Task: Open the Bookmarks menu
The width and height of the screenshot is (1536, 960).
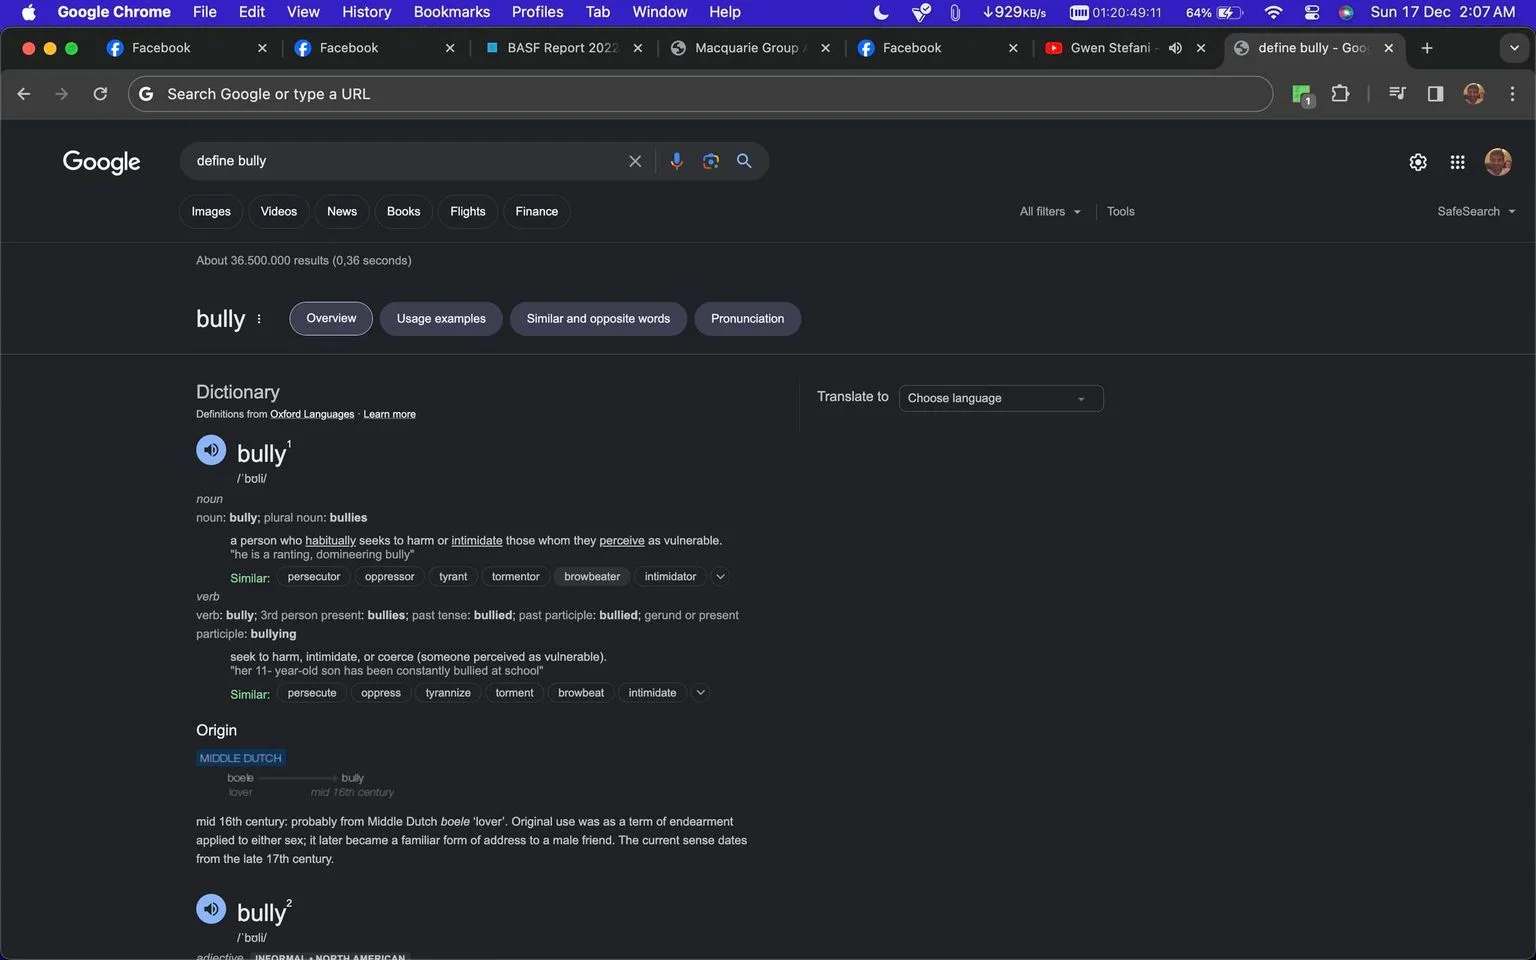Action: coord(452,12)
